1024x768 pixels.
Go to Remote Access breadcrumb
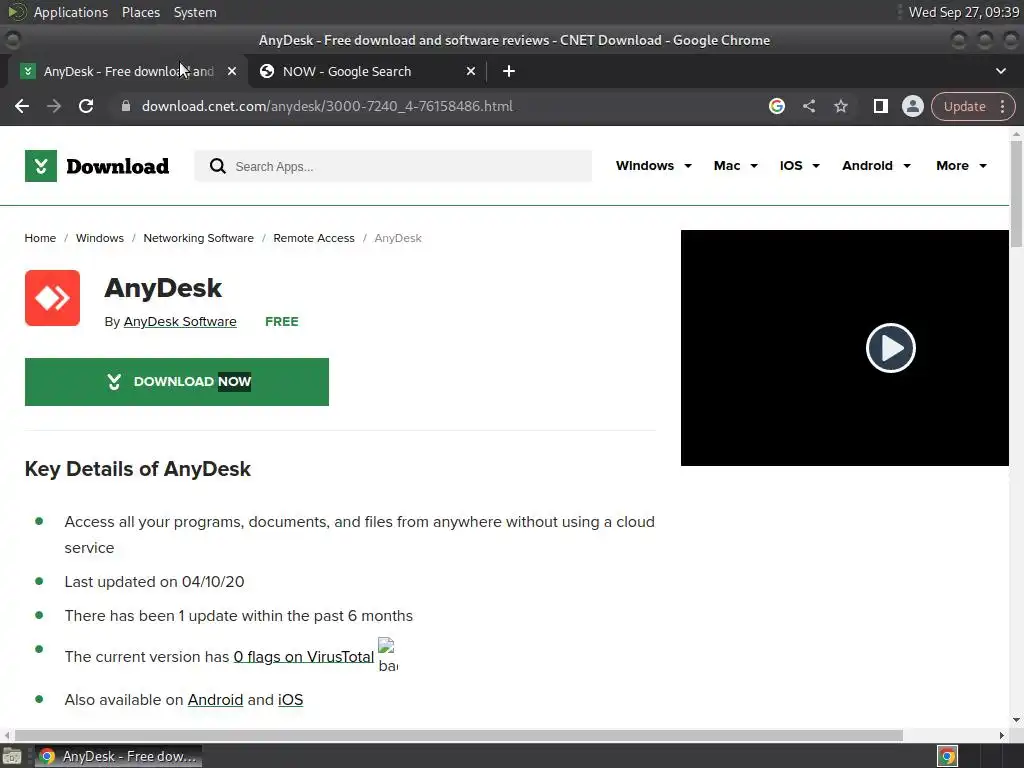click(x=314, y=238)
